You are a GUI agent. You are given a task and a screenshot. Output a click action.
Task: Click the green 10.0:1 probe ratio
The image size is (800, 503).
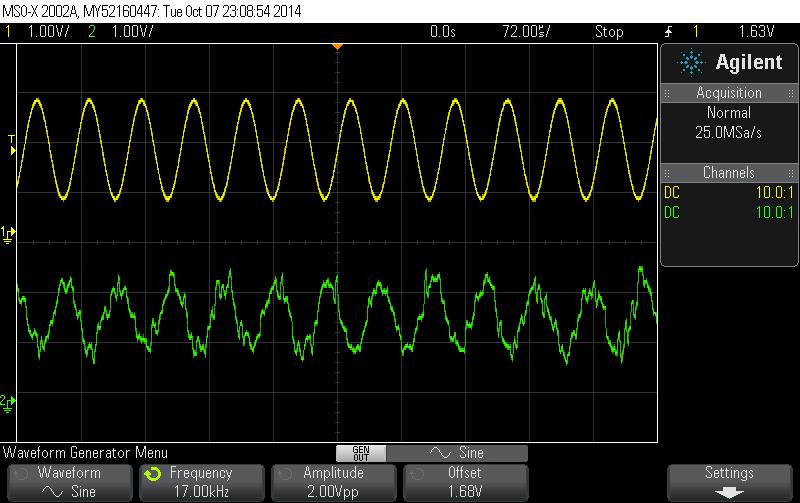[x=774, y=212]
